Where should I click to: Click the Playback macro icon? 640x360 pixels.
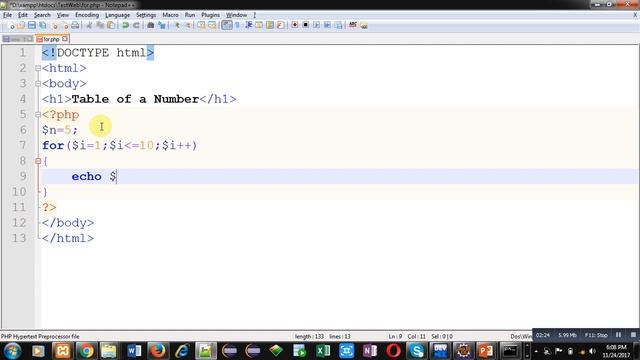point(316,25)
